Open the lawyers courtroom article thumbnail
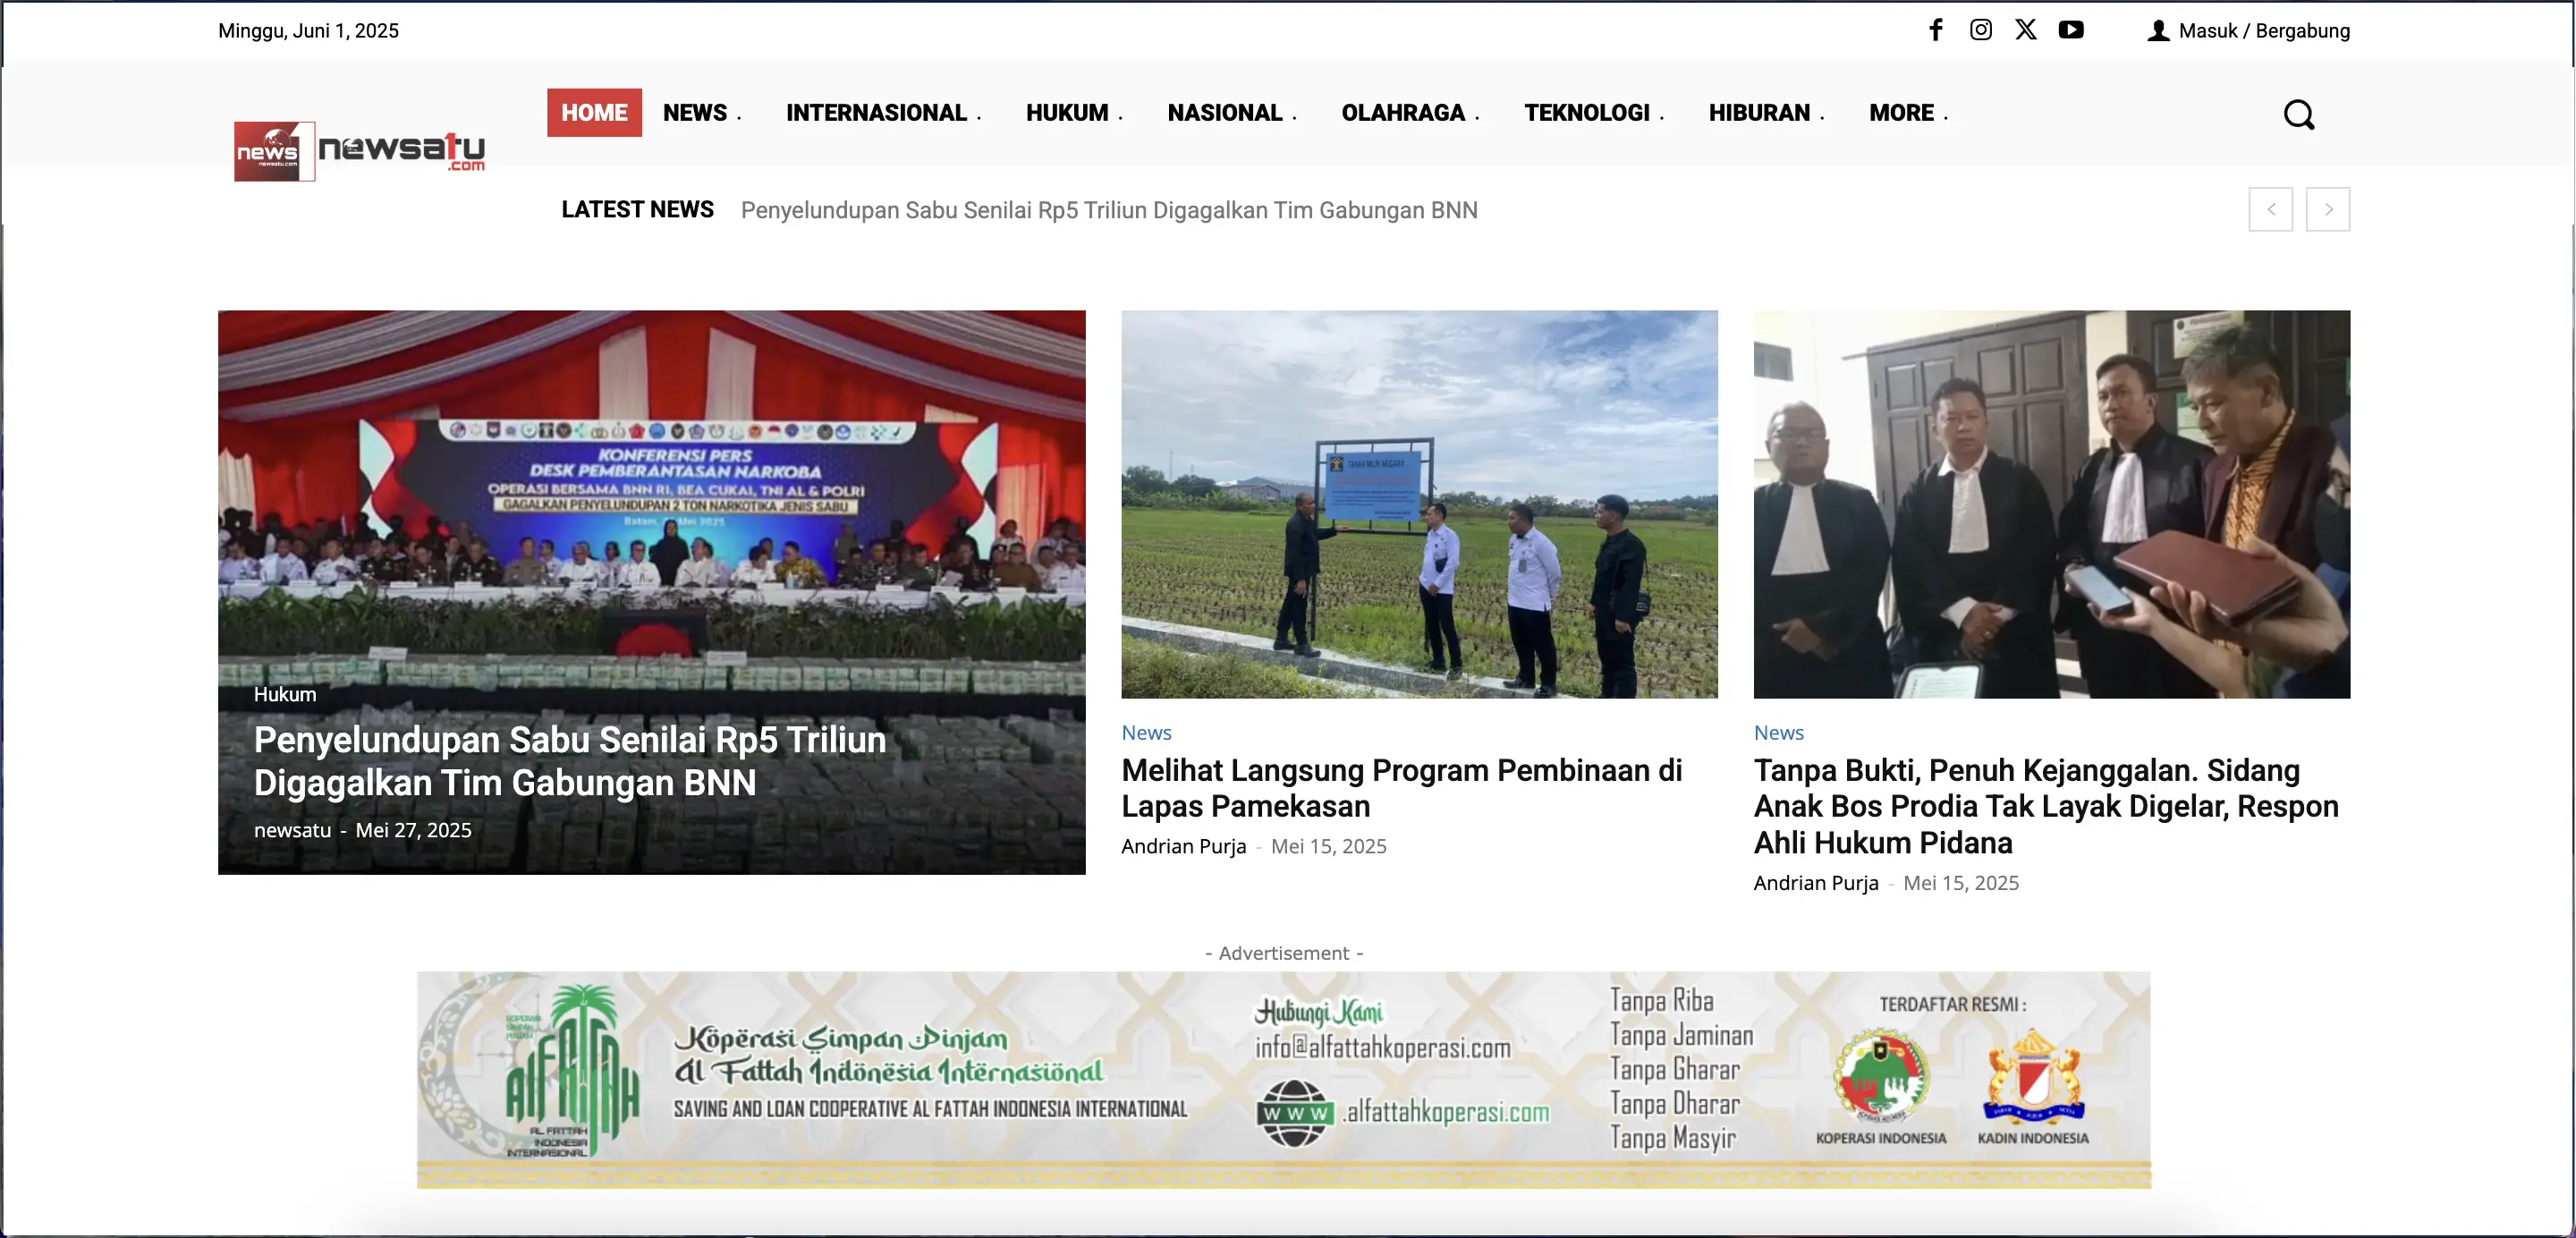This screenshot has height=1238, width=2576. tap(2051, 504)
